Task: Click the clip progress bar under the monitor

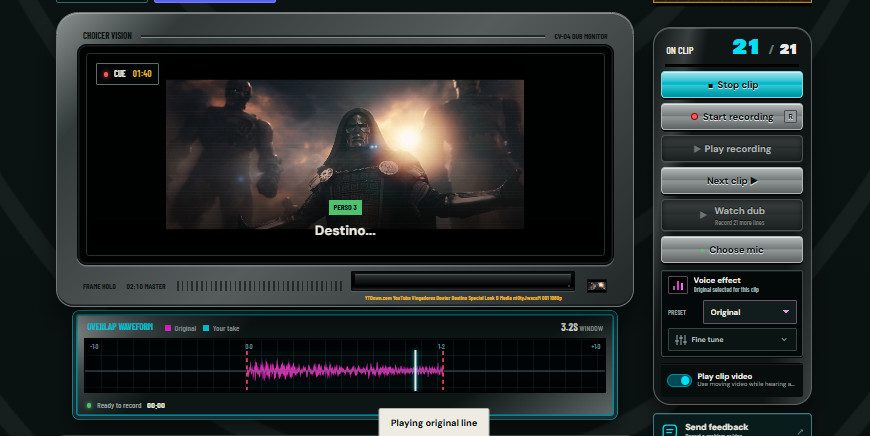Action: click(462, 281)
